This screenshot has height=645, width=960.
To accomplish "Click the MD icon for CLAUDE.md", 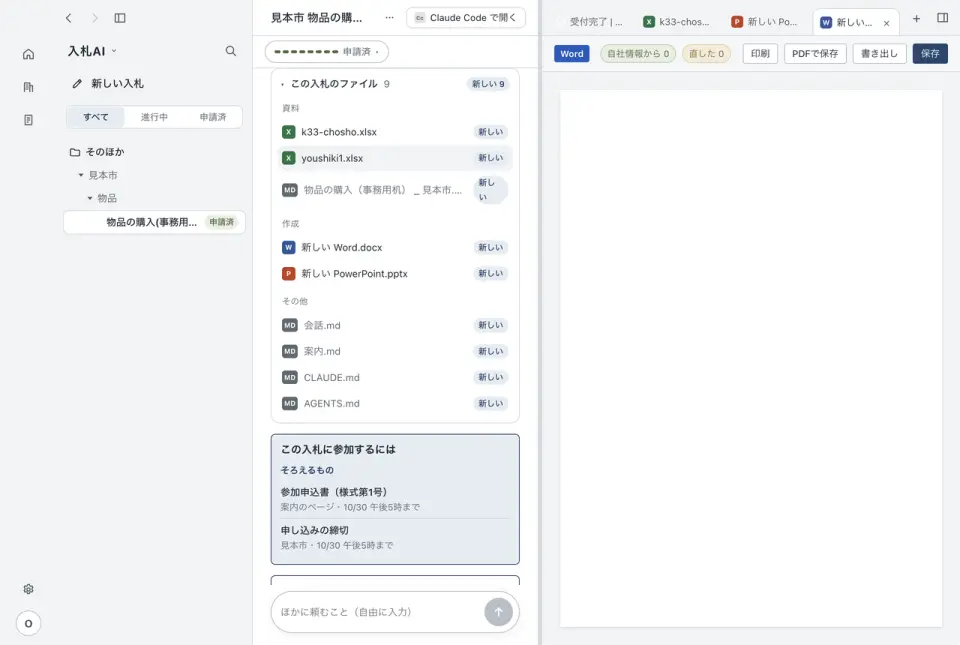I will [290, 378].
